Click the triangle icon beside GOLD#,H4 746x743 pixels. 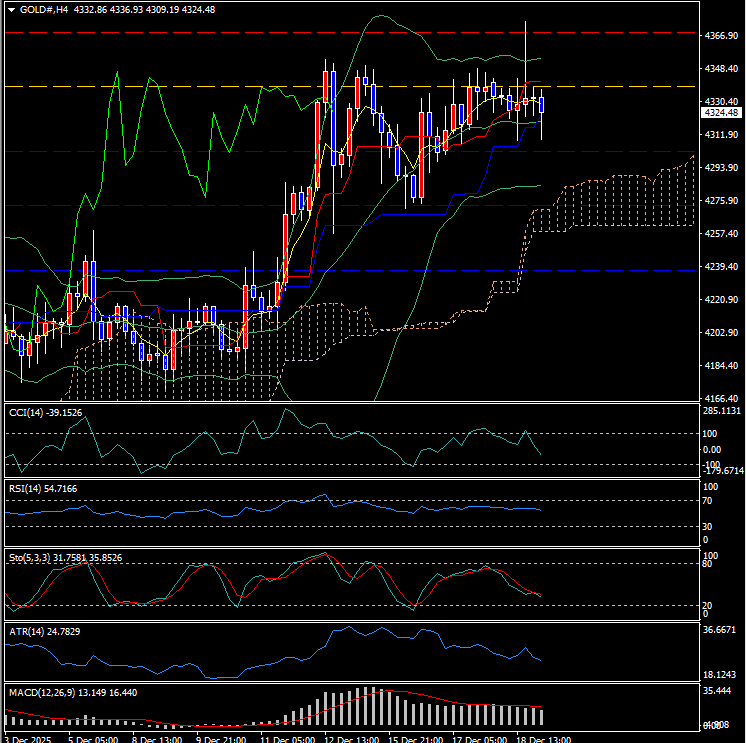click(9, 9)
